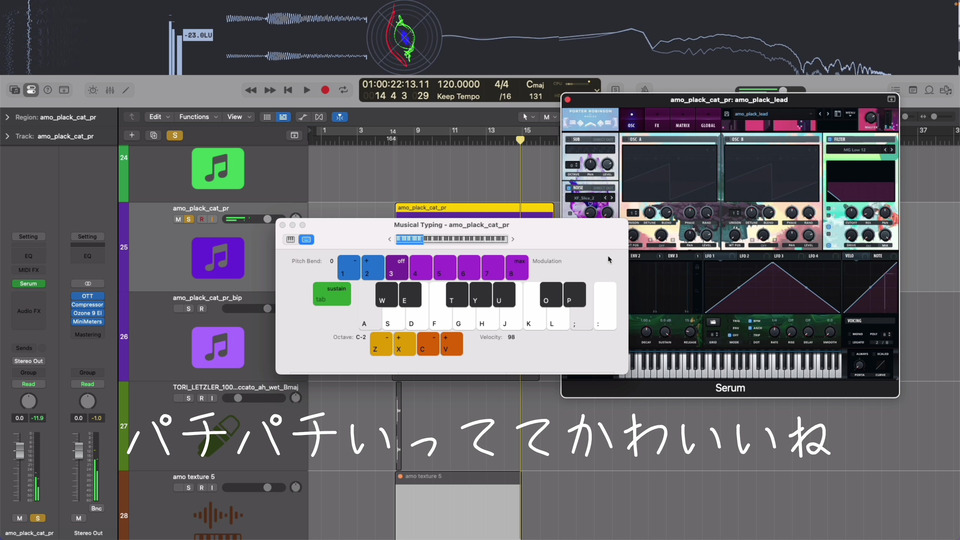
Task: Open the Editors pencil icon
Action: pyautogui.click(x=126, y=90)
